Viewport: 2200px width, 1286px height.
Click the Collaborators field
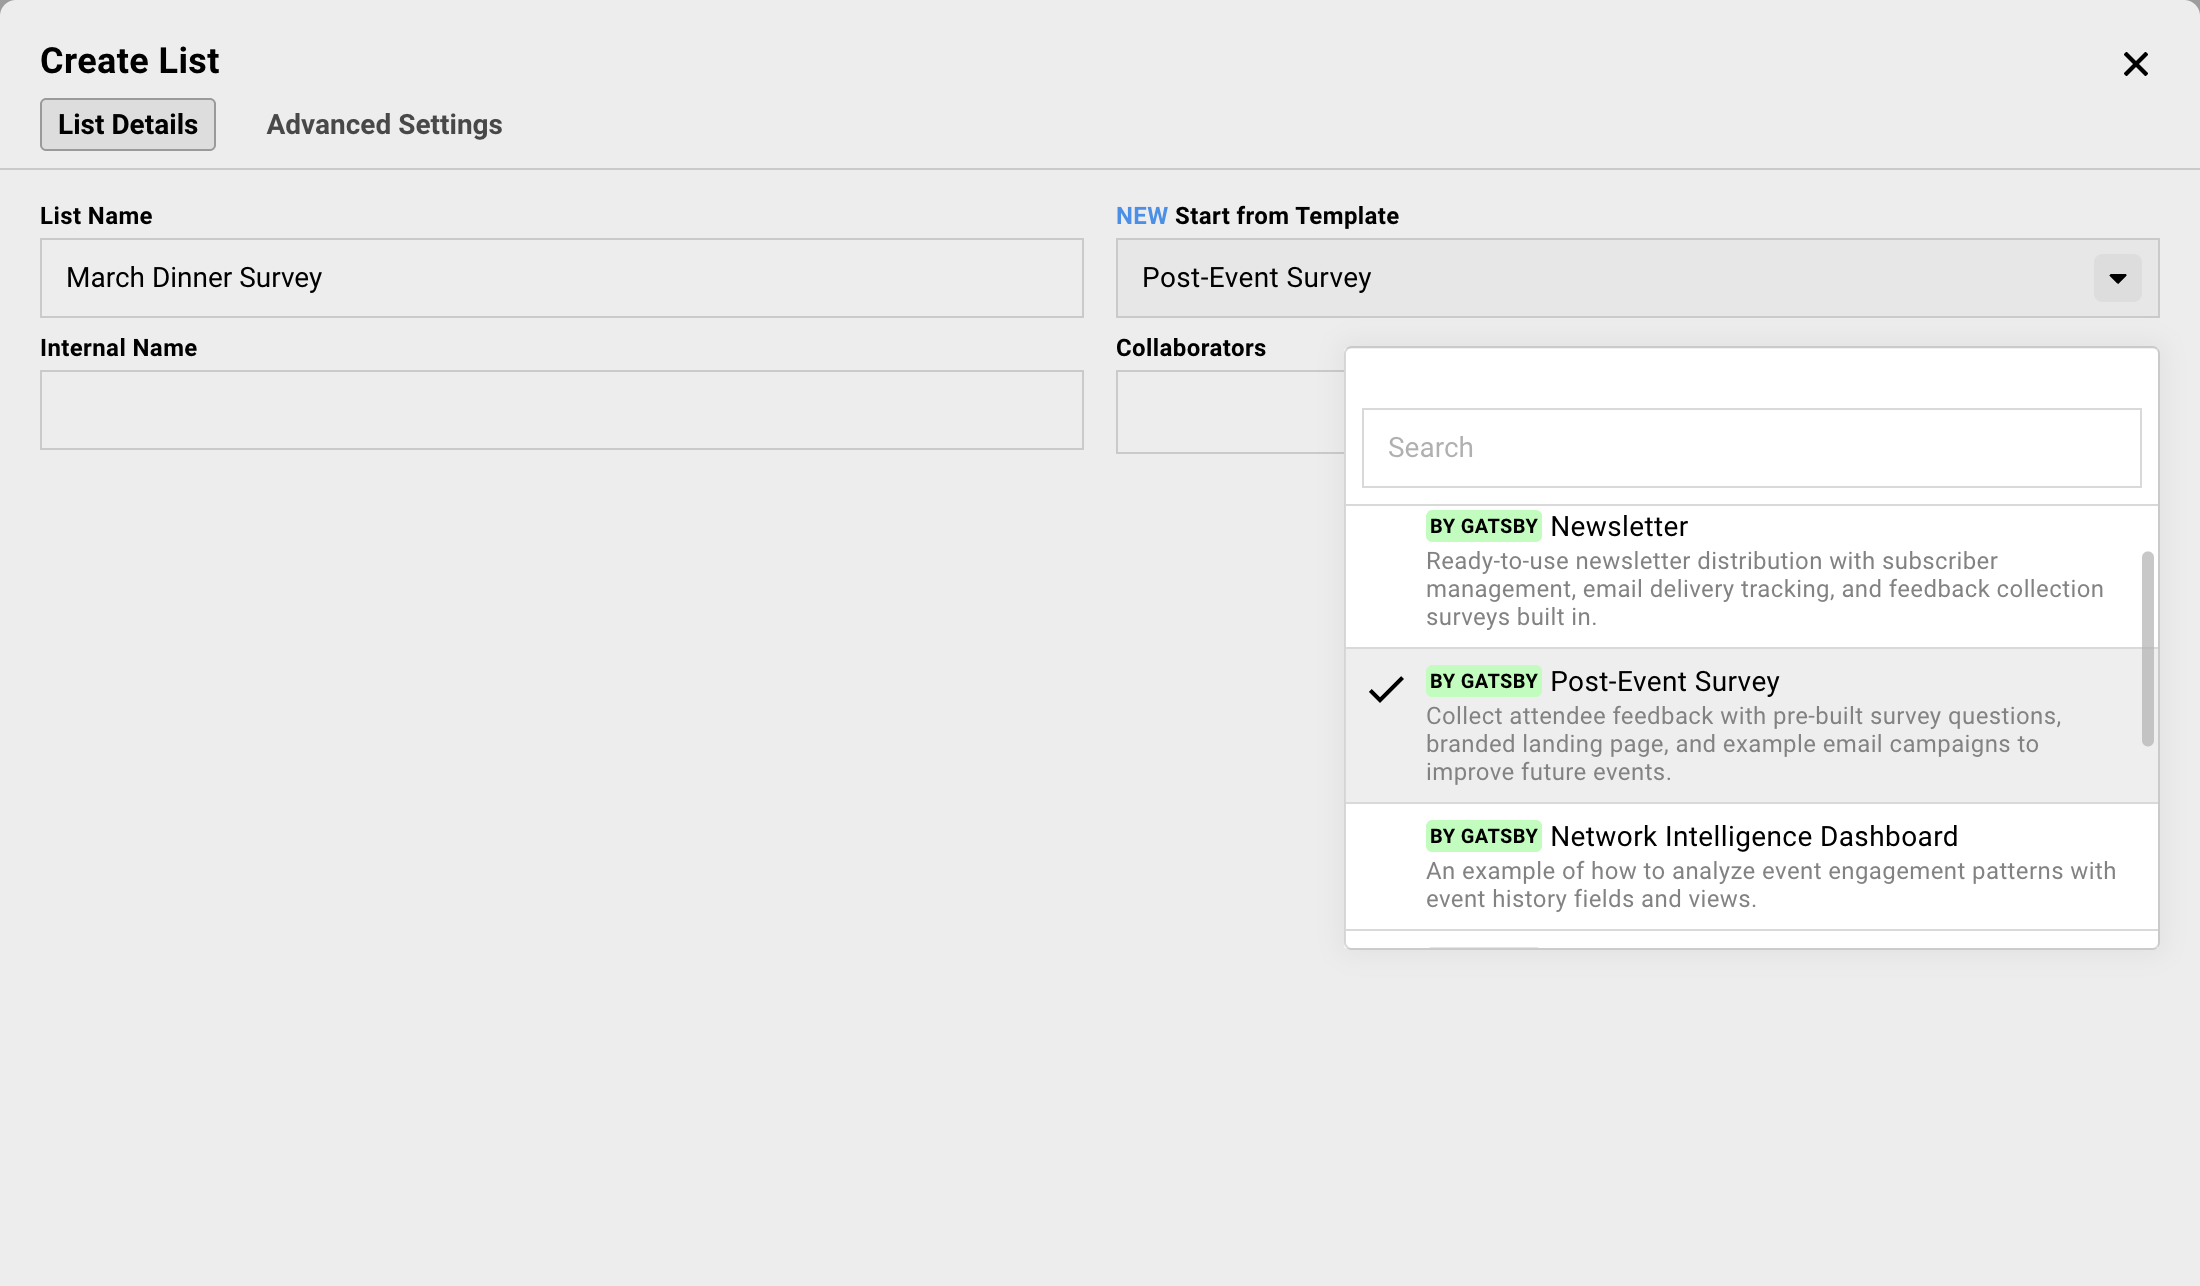point(1230,412)
